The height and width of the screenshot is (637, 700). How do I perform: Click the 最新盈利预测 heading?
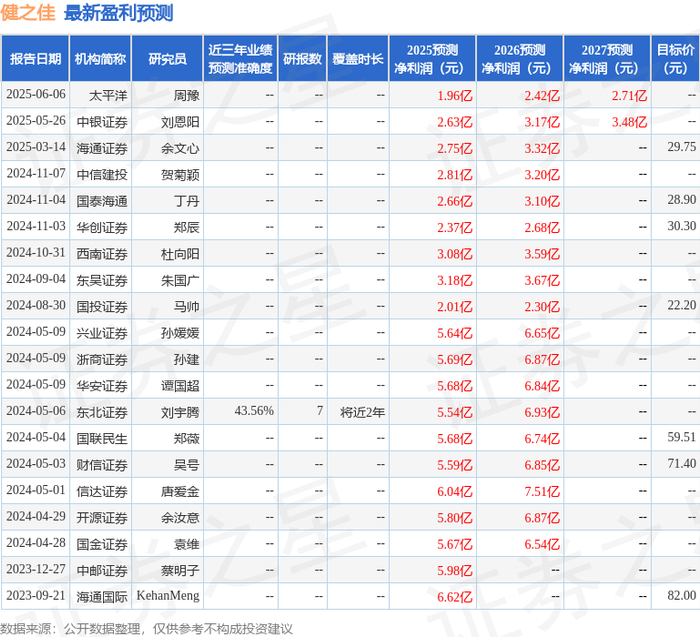pyautogui.click(x=118, y=12)
